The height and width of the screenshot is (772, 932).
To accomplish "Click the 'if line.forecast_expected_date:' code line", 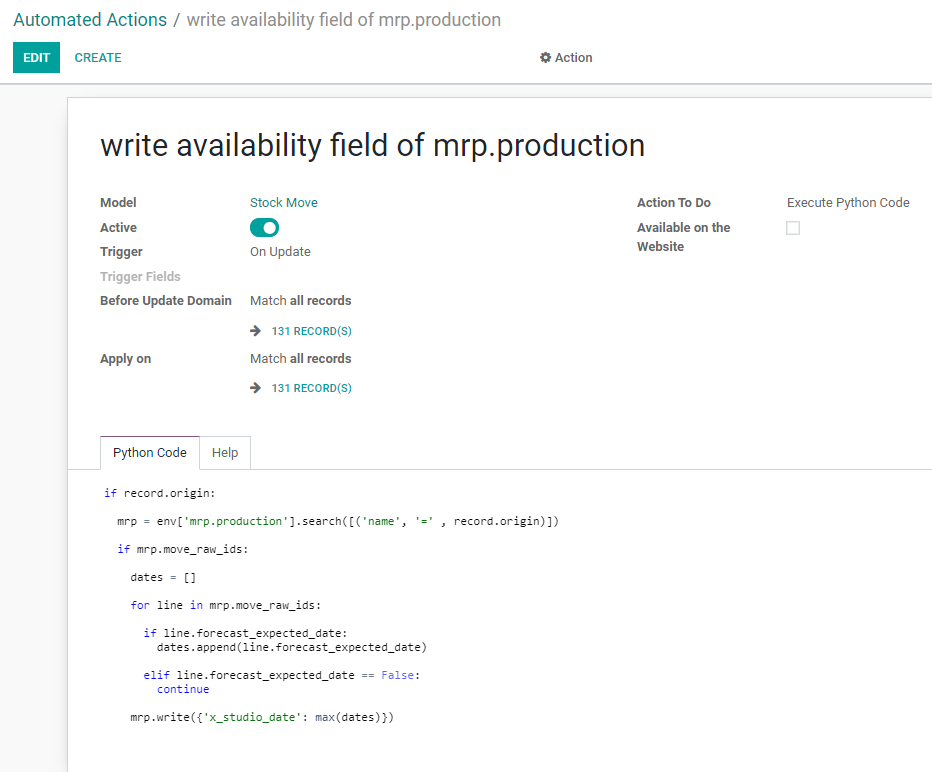I will click(245, 634).
